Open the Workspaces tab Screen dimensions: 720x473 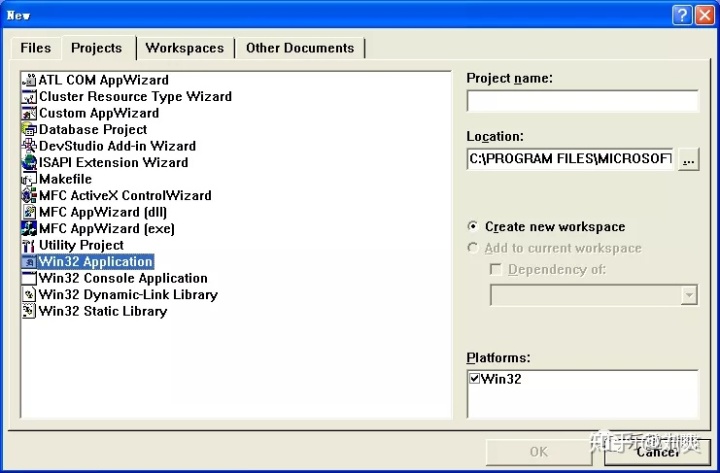185,48
